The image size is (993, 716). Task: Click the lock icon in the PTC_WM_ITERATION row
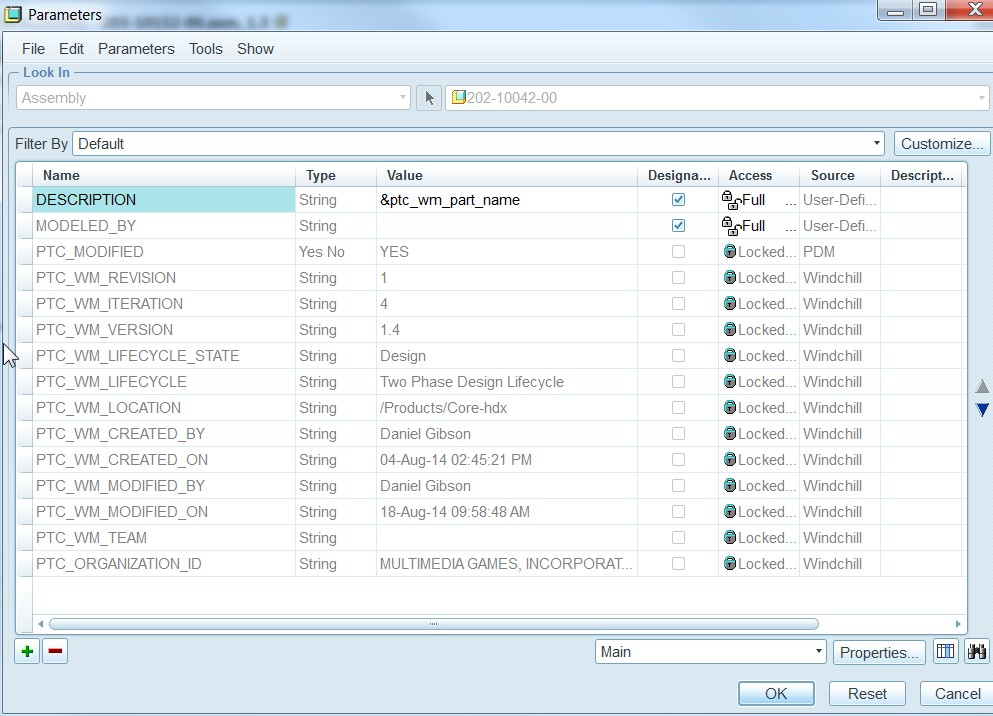[730, 304]
